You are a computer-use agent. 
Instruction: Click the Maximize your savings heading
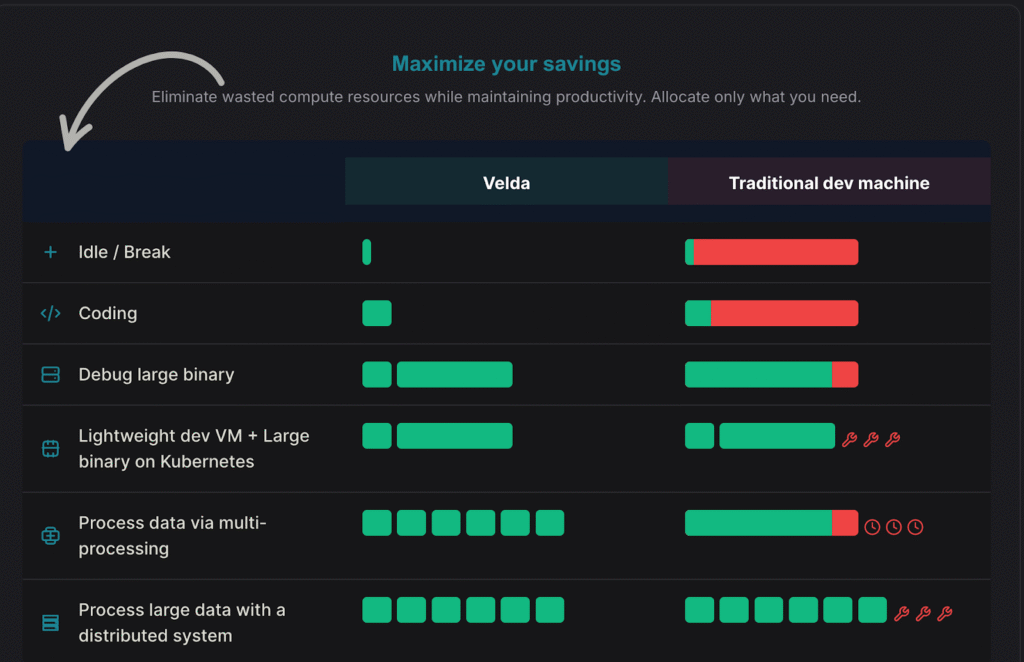(x=507, y=63)
